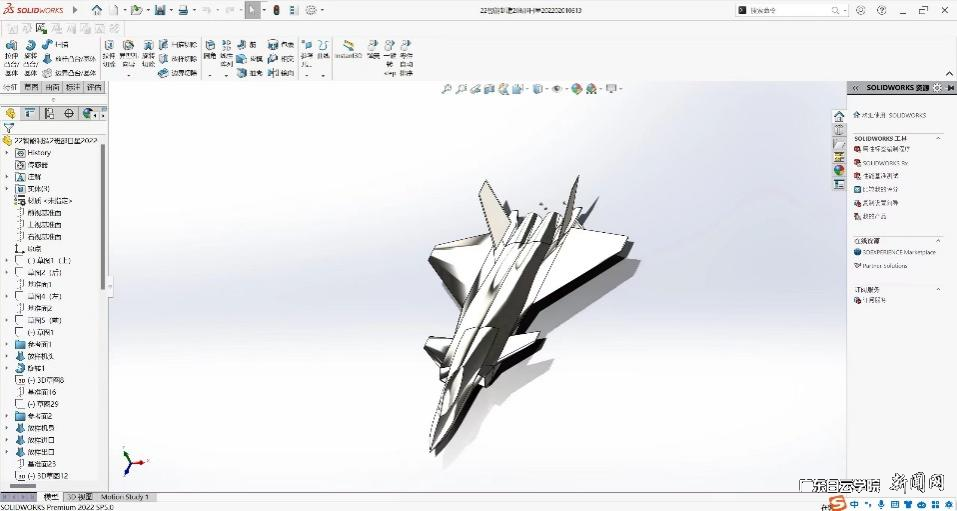This screenshot has width=957, height=511.
Task: Open the Options gear in the top toolbar
Action: (311, 10)
